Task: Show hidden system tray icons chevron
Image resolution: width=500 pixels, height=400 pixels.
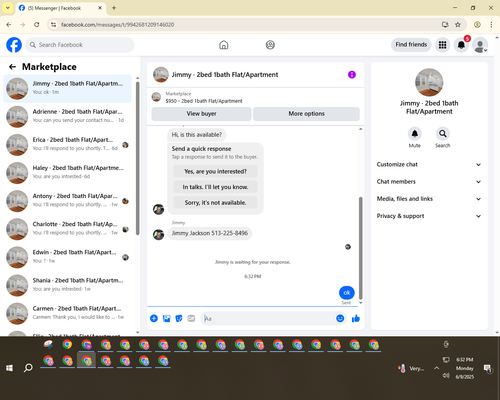Action: (436, 368)
